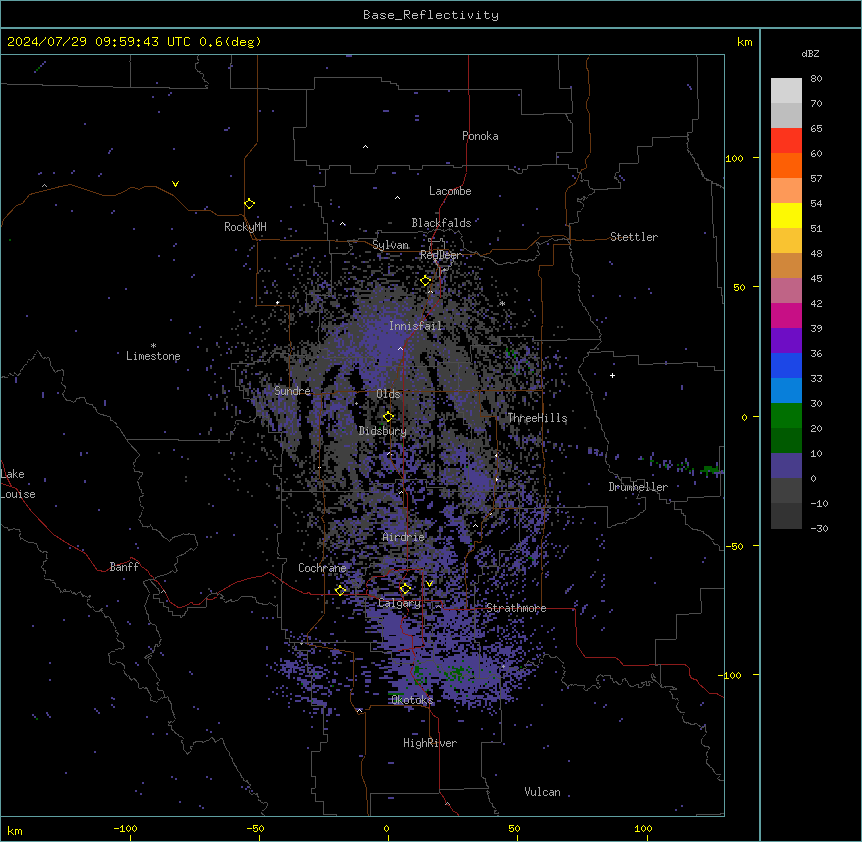Image resolution: width=862 pixels, height=842 pixels.
Task: Click the dBZ legend heading
Action: 810,54
